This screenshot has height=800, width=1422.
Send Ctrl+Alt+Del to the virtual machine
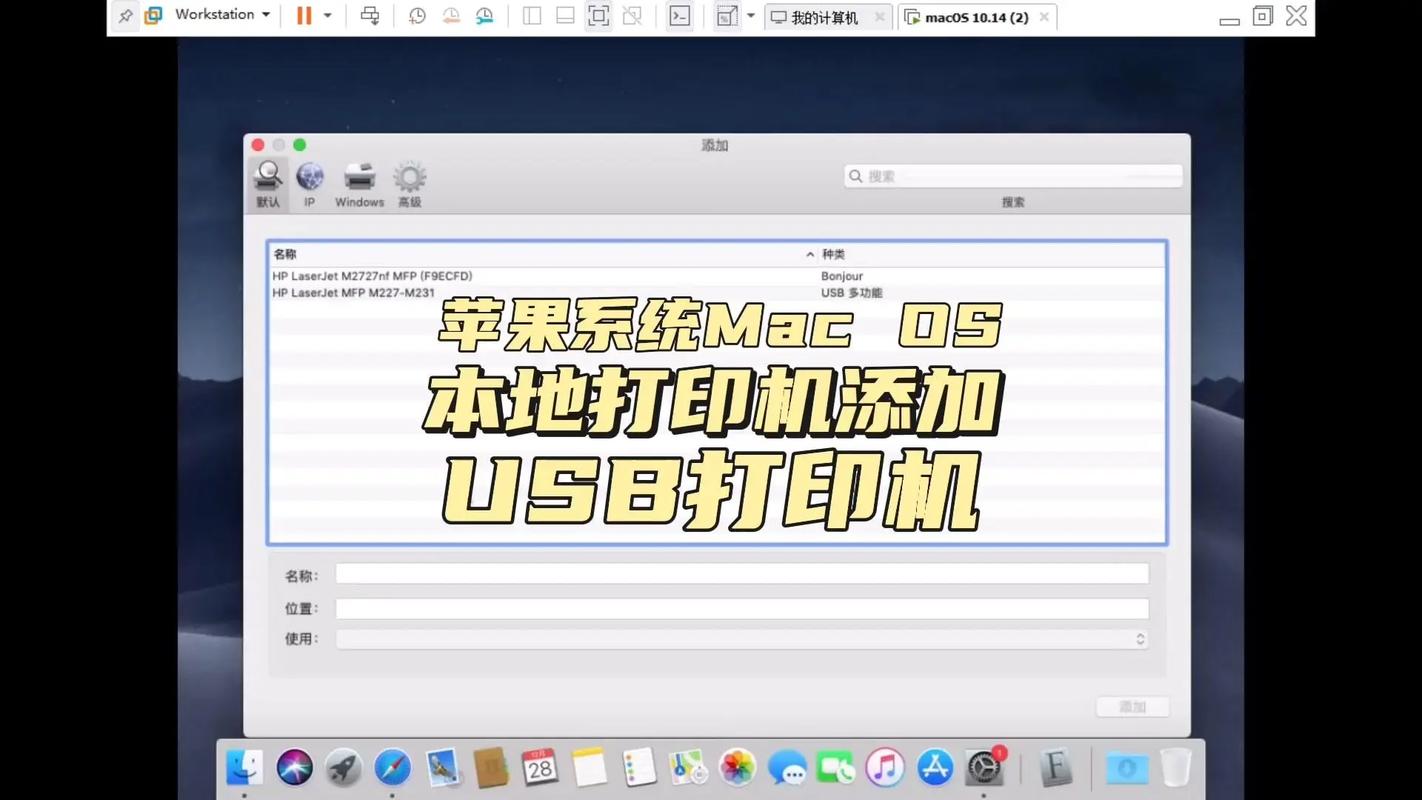(x=369, y=16)
